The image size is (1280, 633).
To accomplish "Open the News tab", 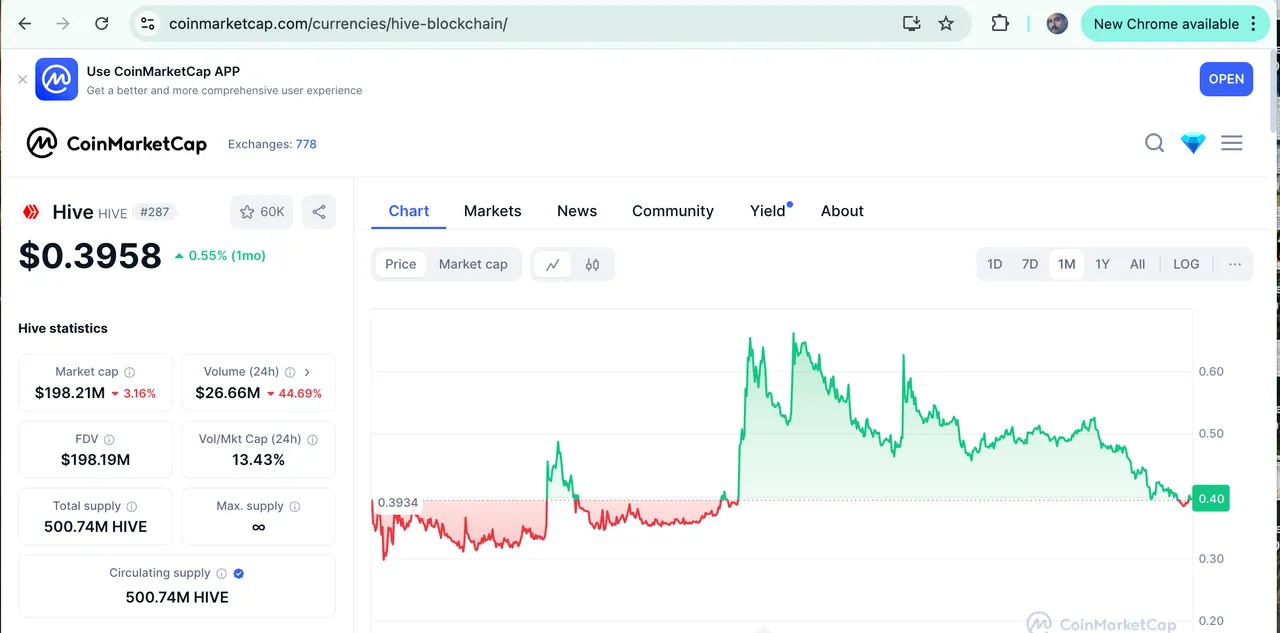I will click(x=577, y=211).
